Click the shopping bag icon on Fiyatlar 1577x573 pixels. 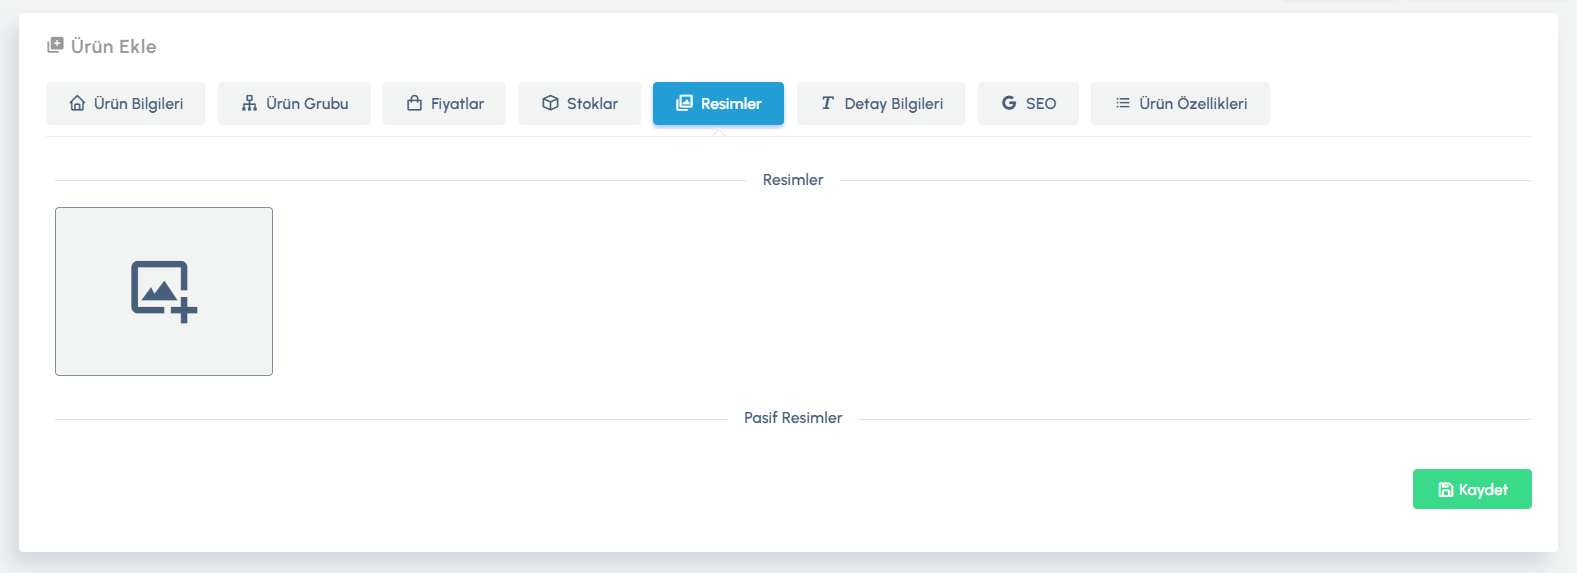(414, 104)
